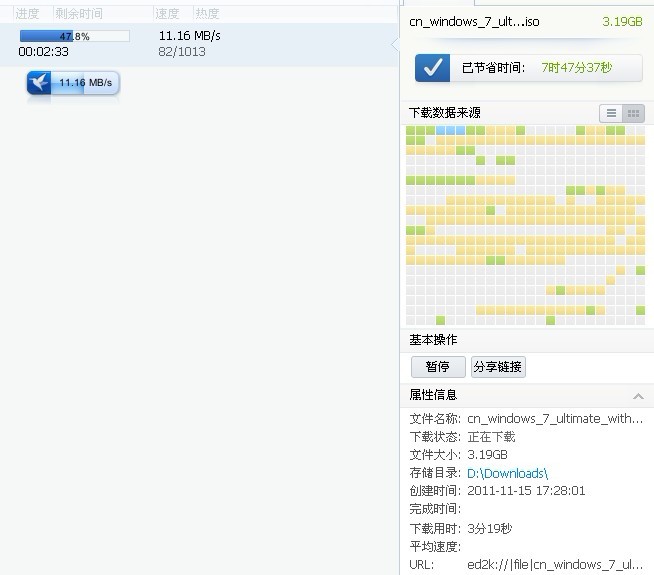The image size is (654, 575).
Task: Click the 文件大小 3.19GB value
Action: (x=487, y=454)
